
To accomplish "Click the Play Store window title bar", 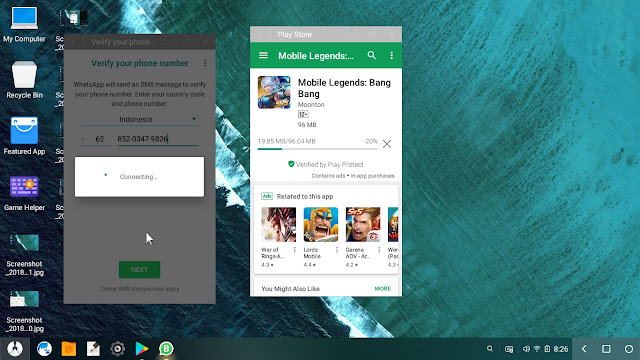I will click(x=326, y=34).
